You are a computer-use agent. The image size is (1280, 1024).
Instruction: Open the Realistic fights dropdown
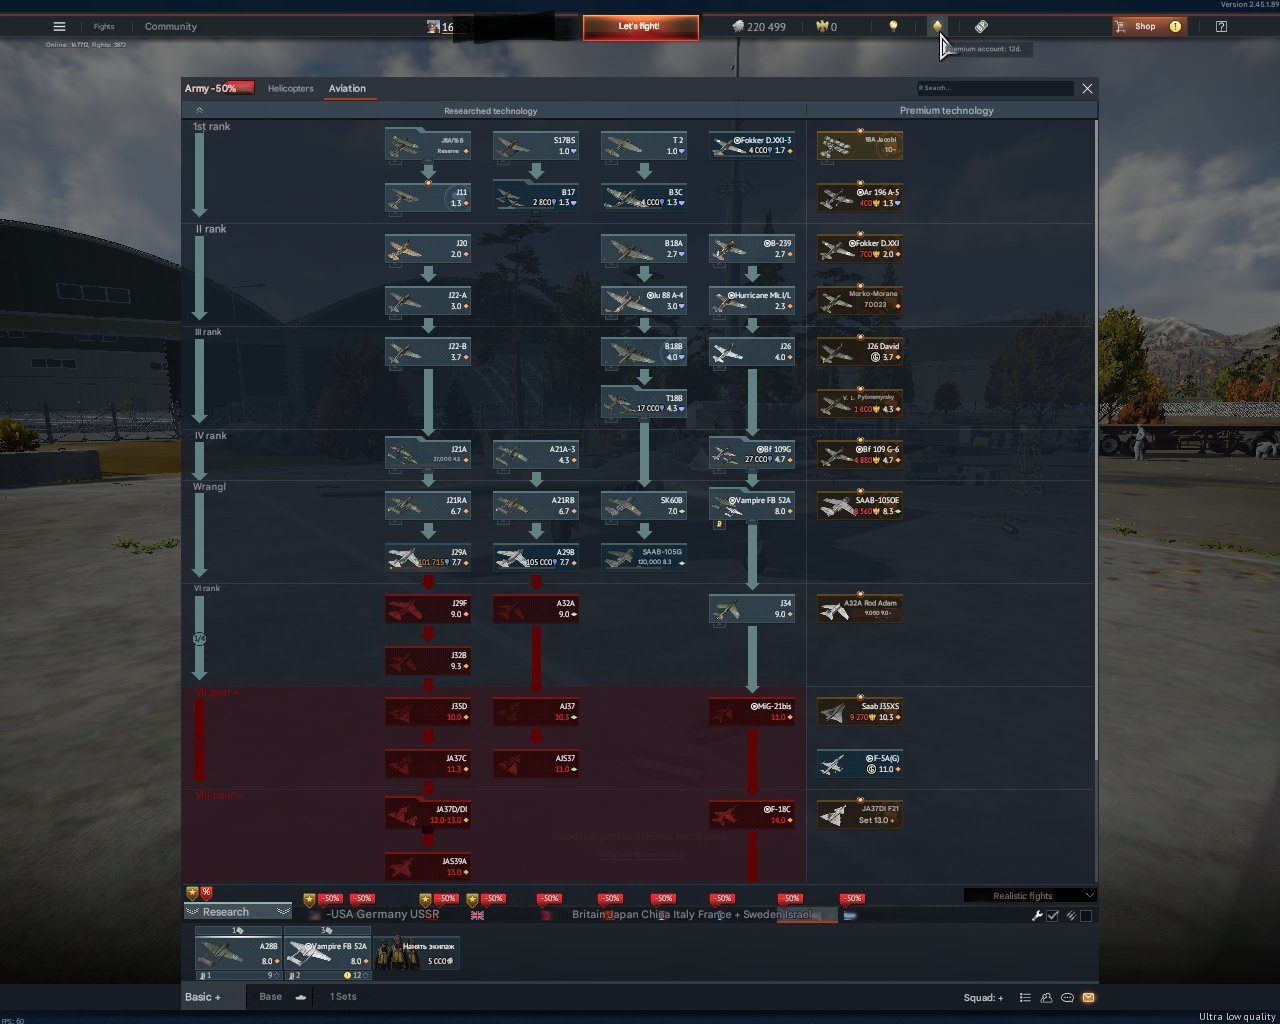click(x=1030, y=895)
